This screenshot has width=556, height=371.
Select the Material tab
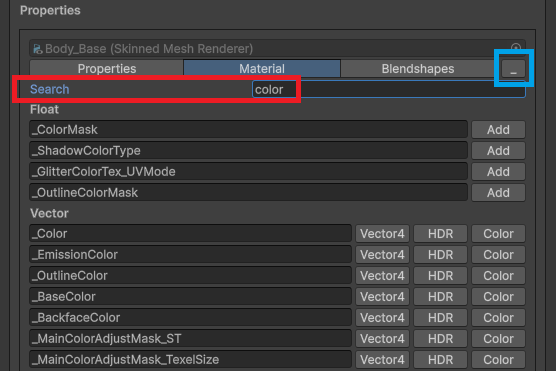(262, 68)
